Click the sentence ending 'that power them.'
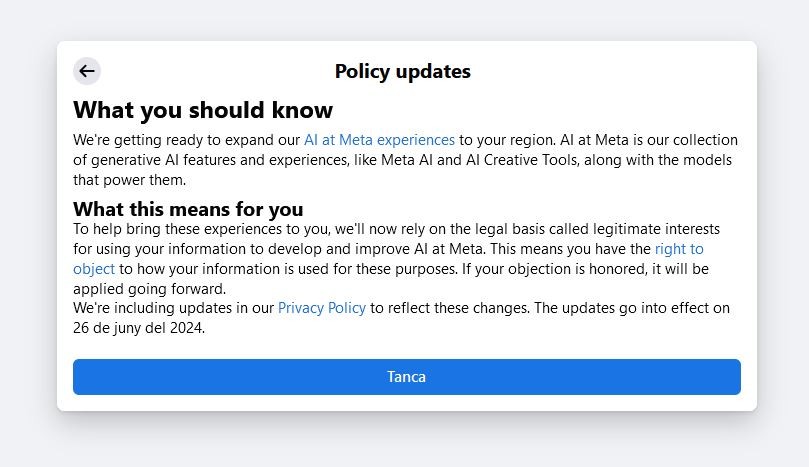Image resolution: width=809 pixels, height=467 pixels. 130,180
